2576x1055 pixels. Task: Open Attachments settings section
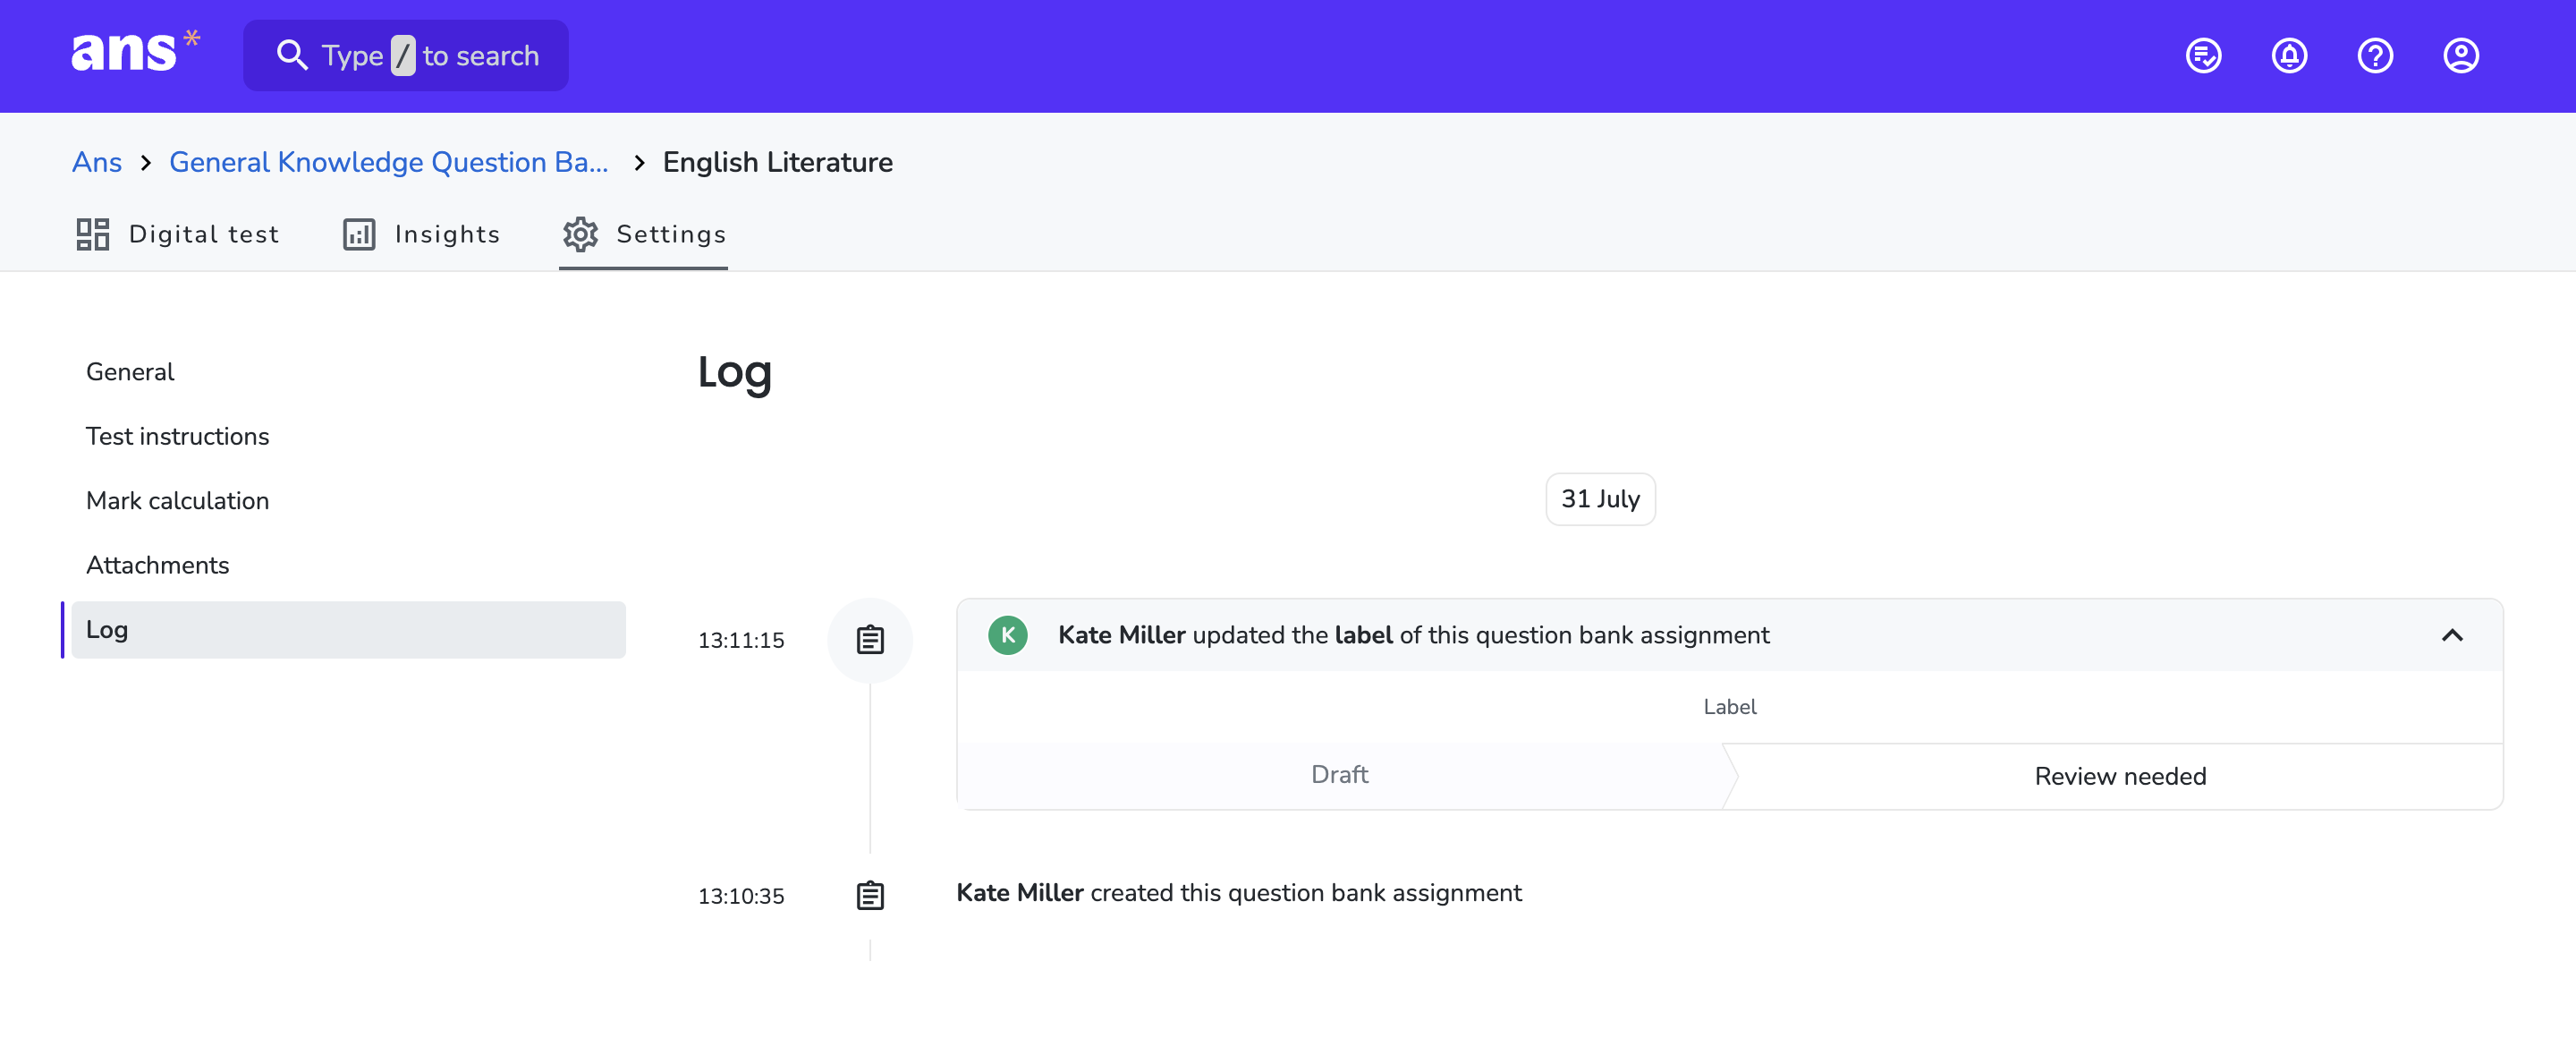coord(157,565)
